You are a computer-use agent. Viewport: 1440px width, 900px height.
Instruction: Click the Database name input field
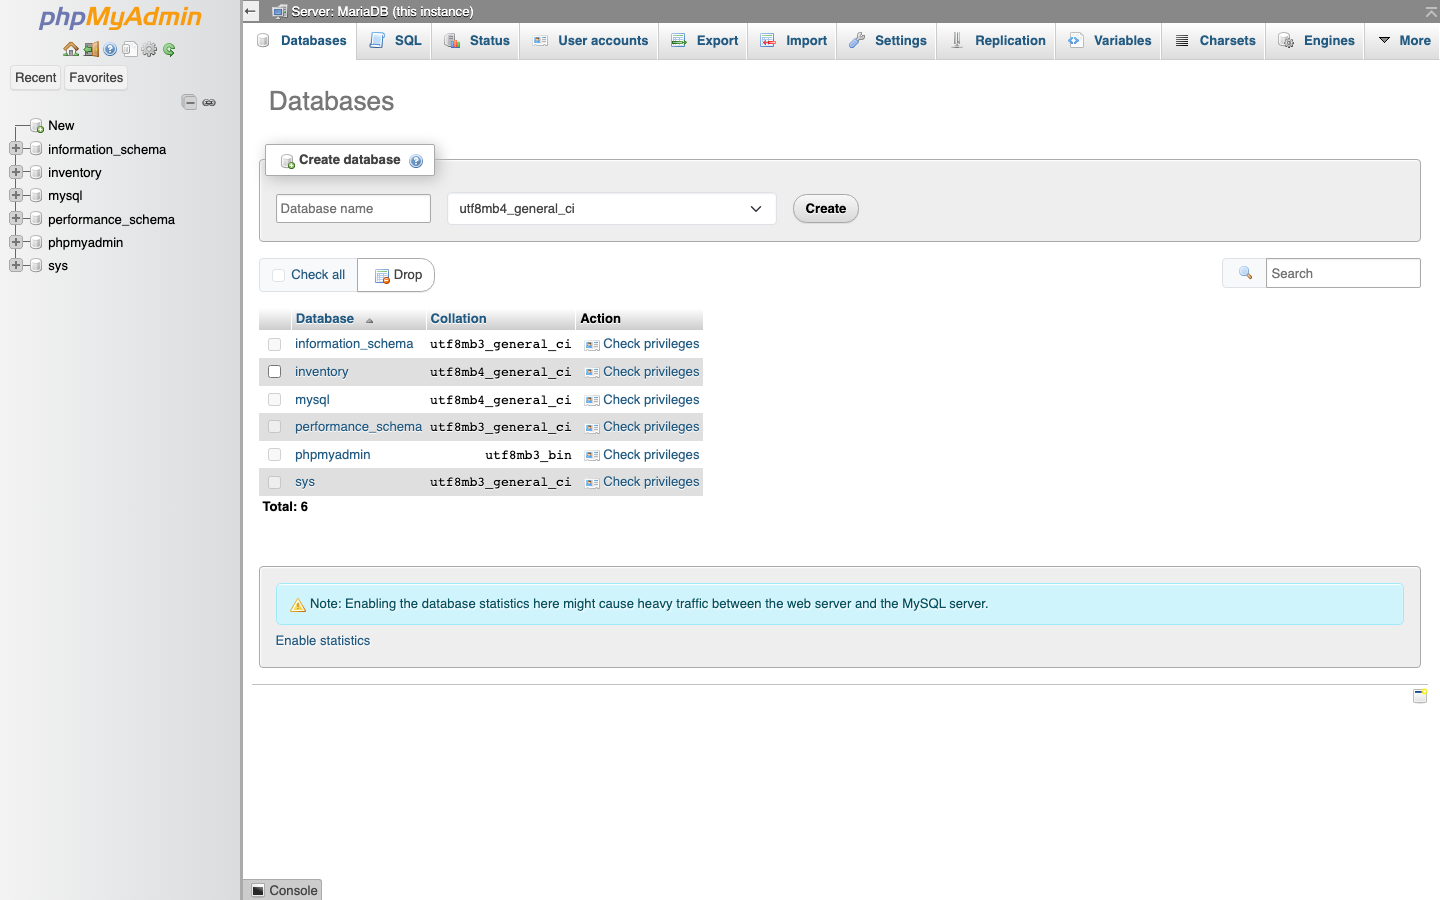point(353,209)
